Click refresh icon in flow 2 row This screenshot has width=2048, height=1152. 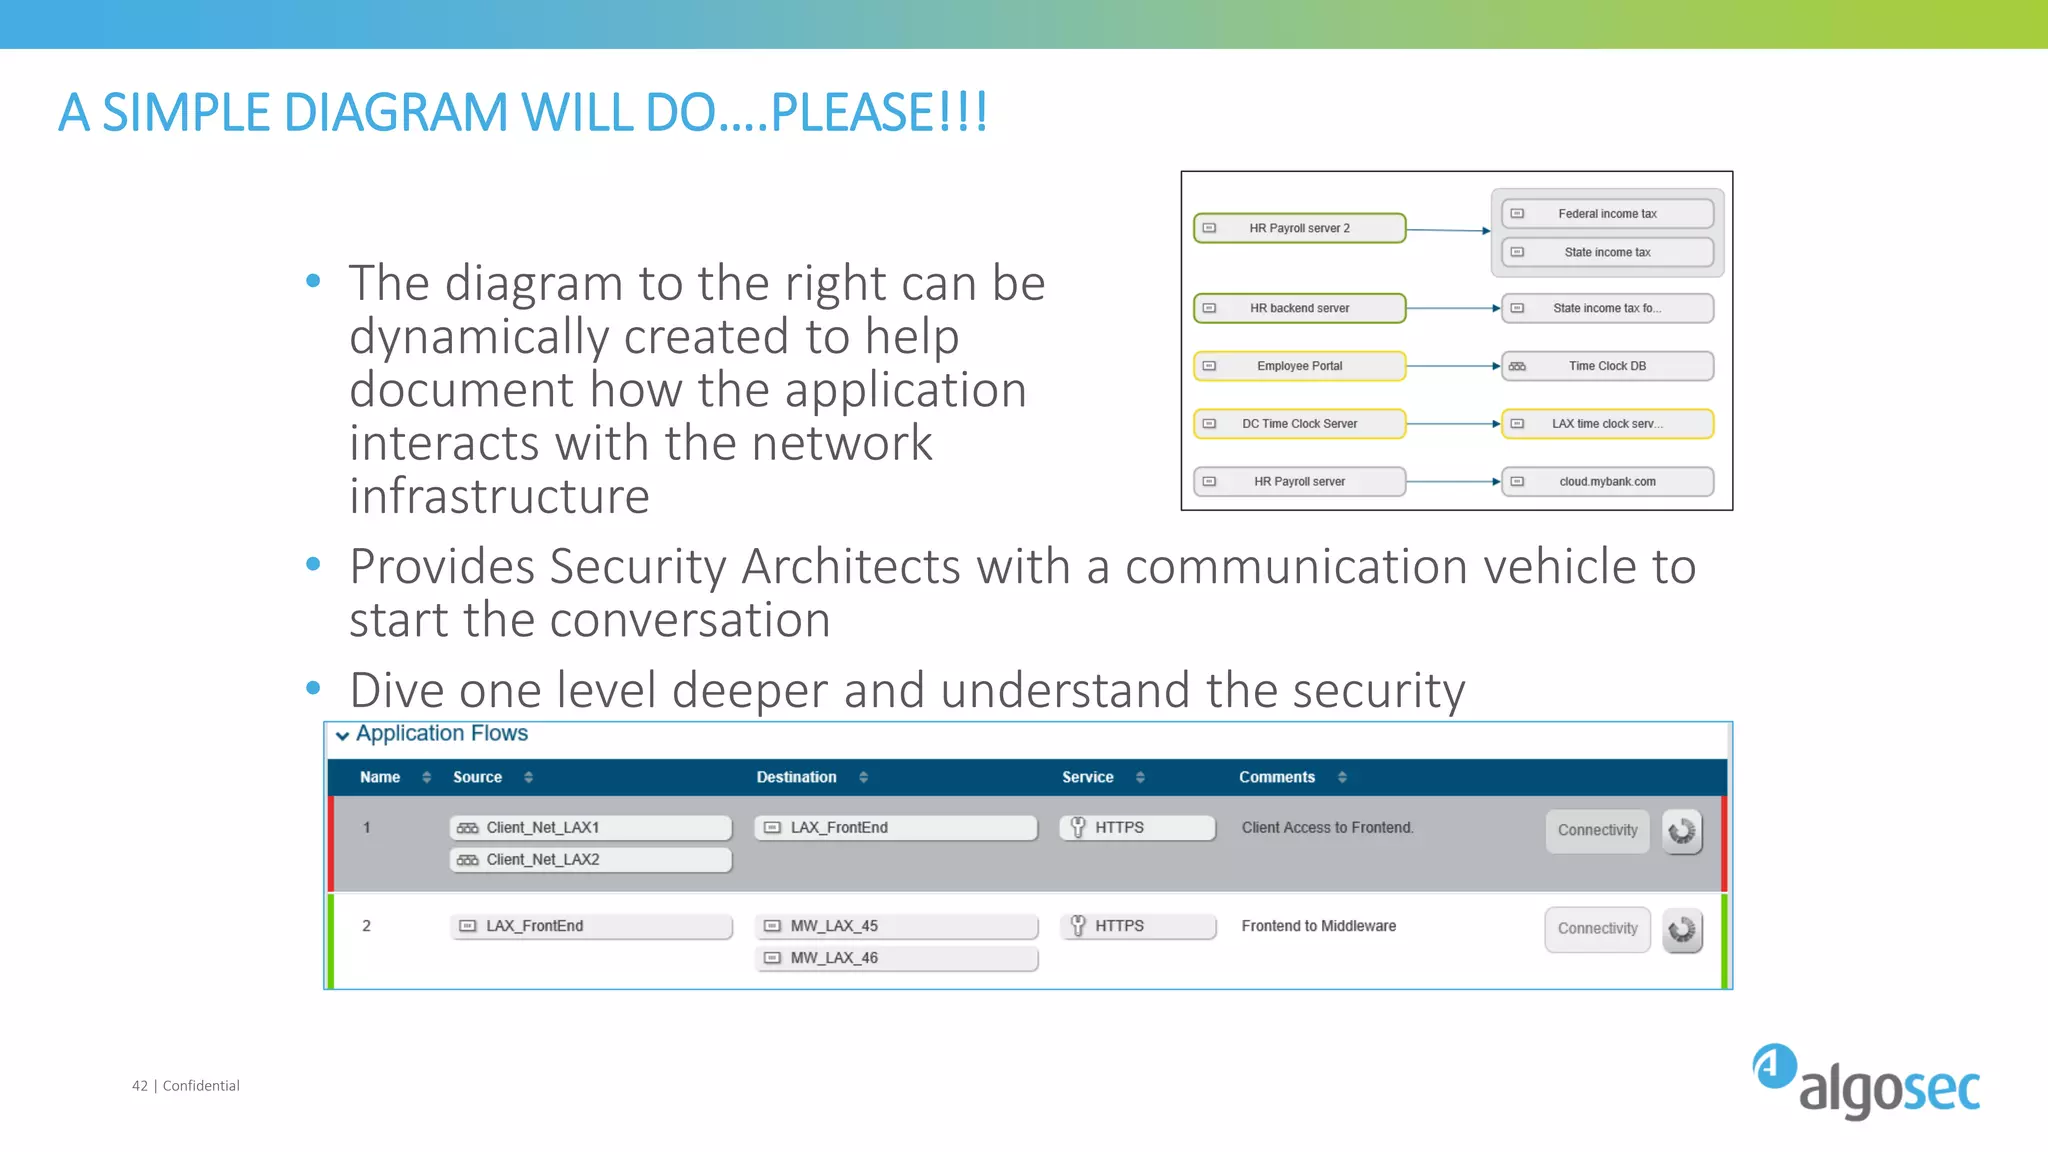1682,930
